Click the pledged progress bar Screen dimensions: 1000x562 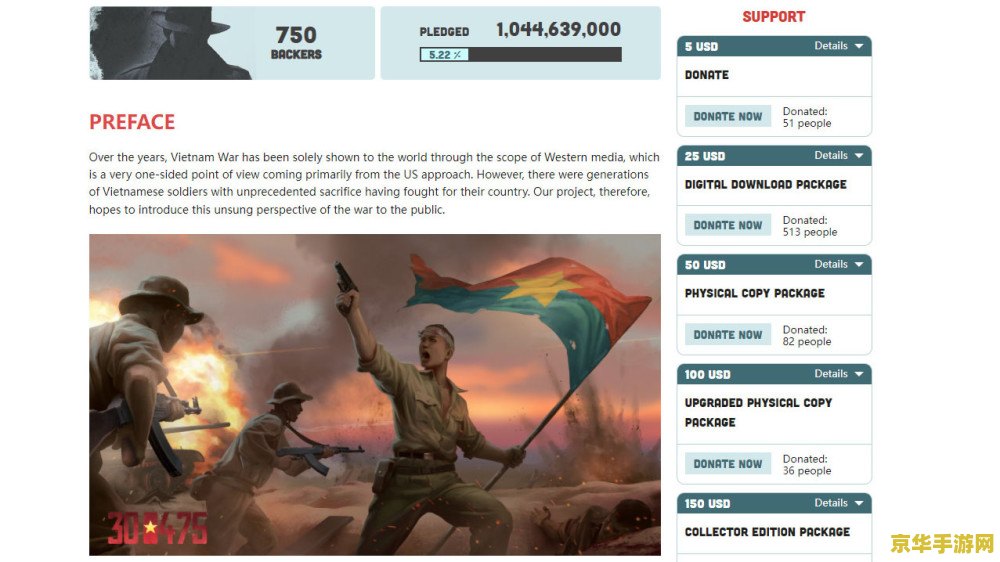[520, 55]
